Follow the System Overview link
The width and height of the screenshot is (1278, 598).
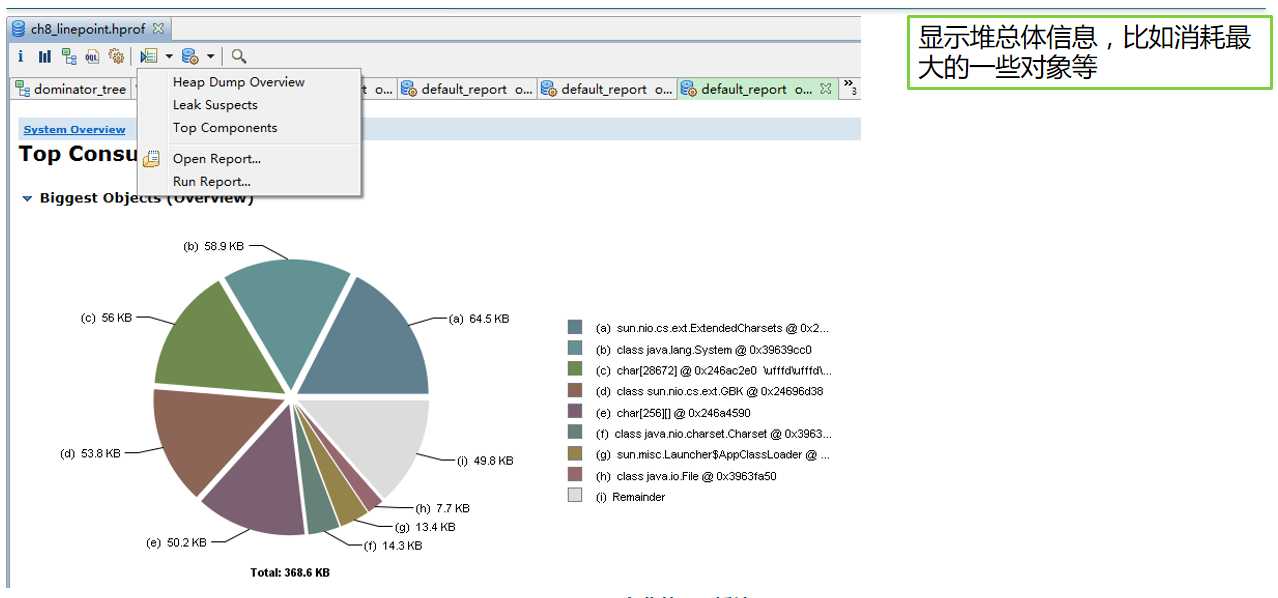pos(75,129)
